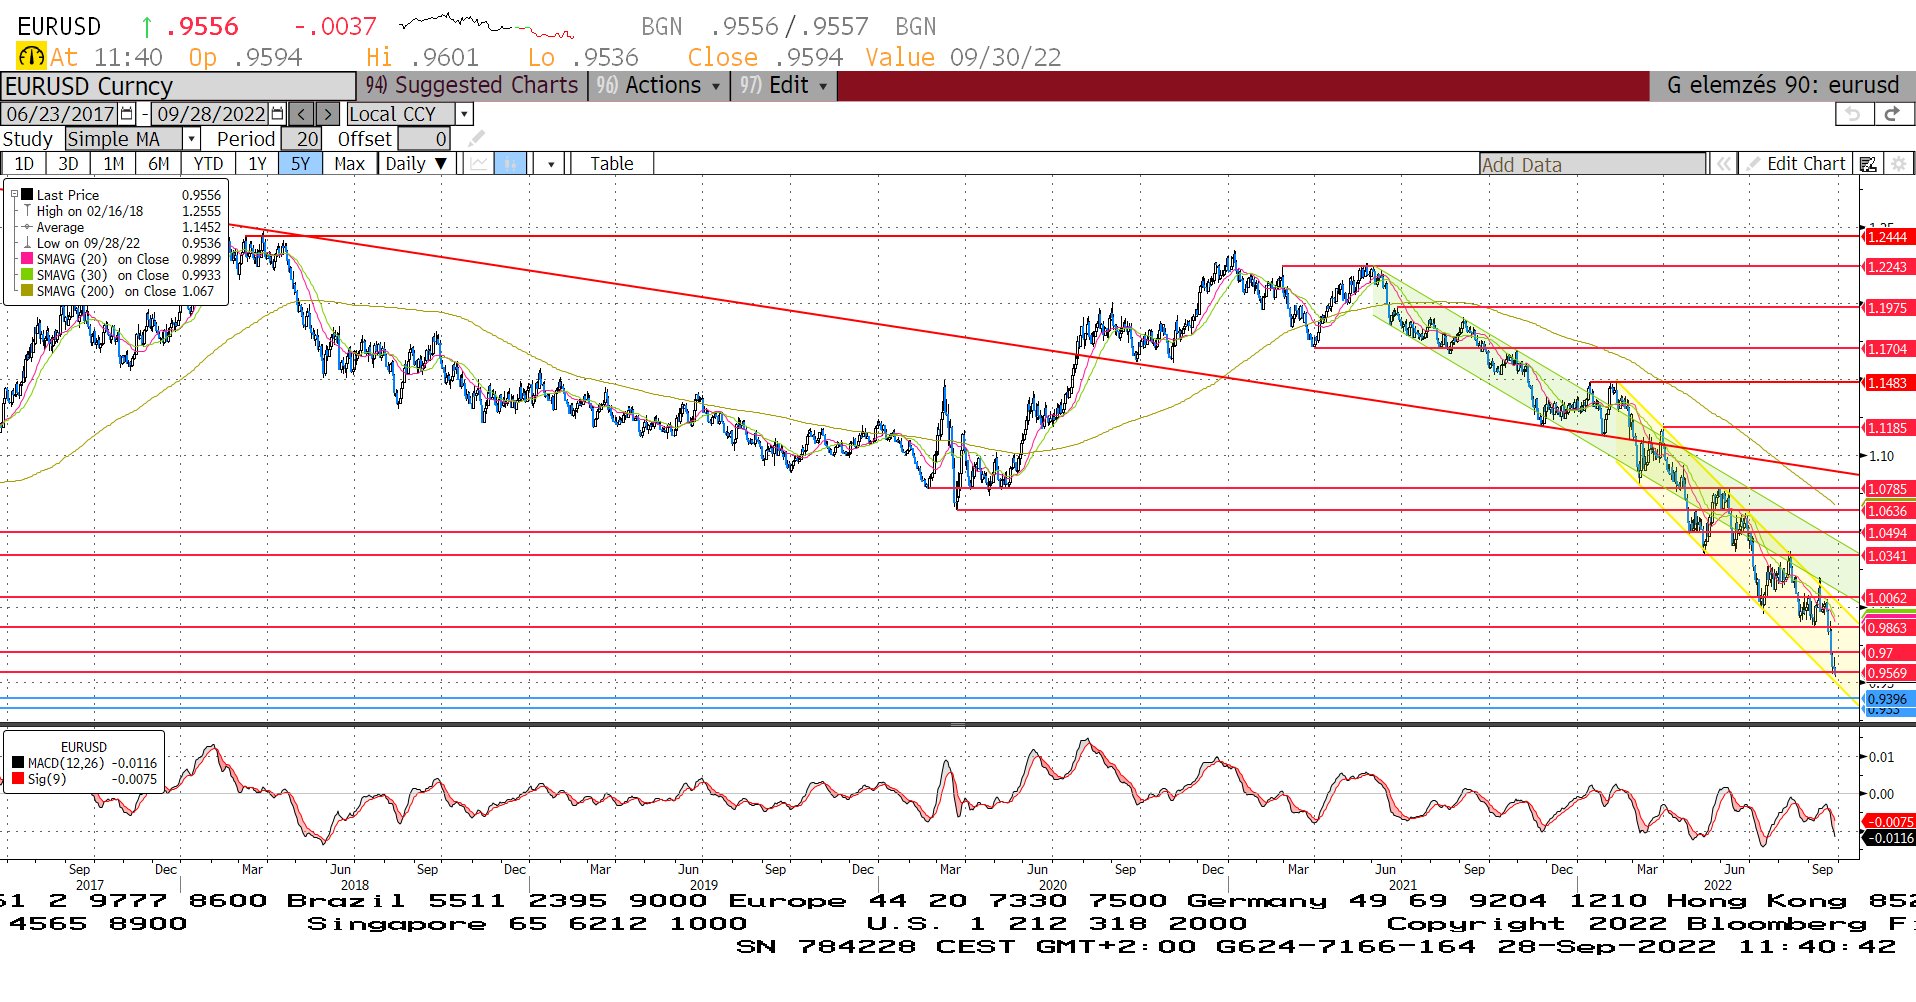1916x1002 pixels.
Task: Click the end date field 09/28/2022
Action: coord(211,114)
